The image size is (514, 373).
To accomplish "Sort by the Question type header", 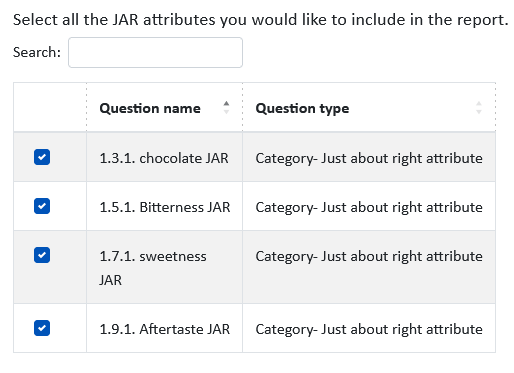I will [x=302, y=108].
